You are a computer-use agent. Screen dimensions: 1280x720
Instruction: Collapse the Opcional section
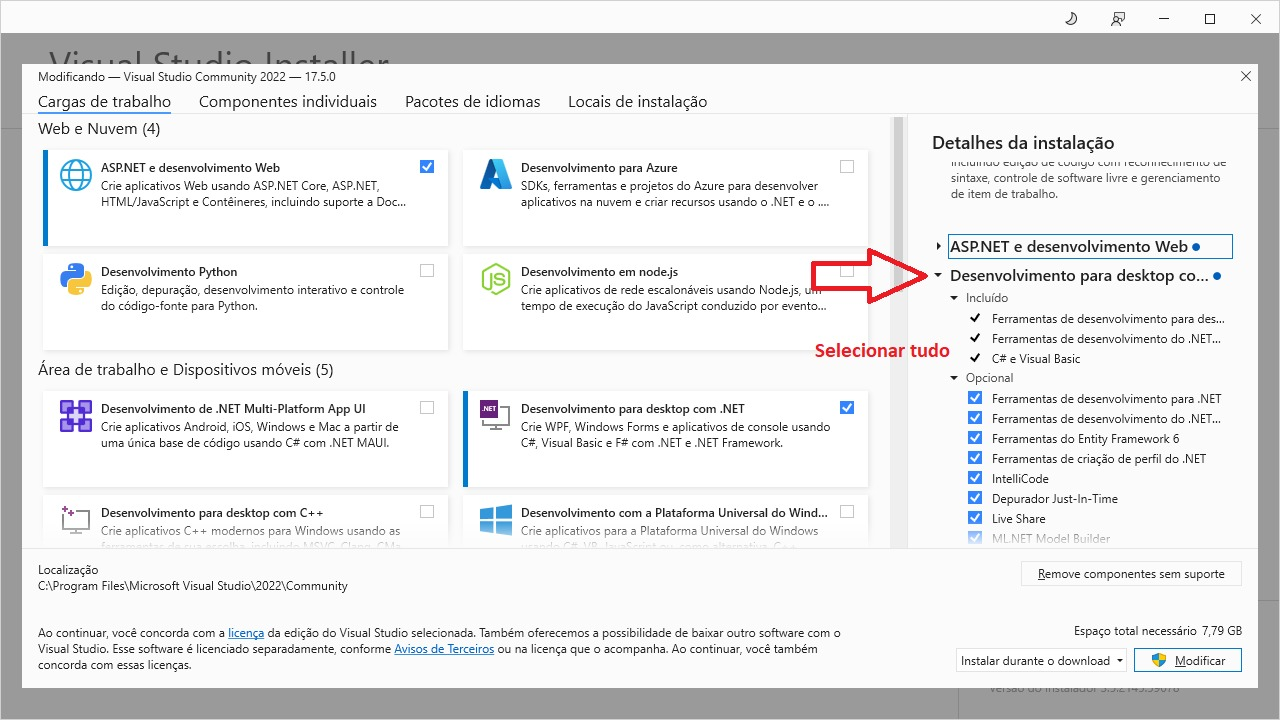954,378
